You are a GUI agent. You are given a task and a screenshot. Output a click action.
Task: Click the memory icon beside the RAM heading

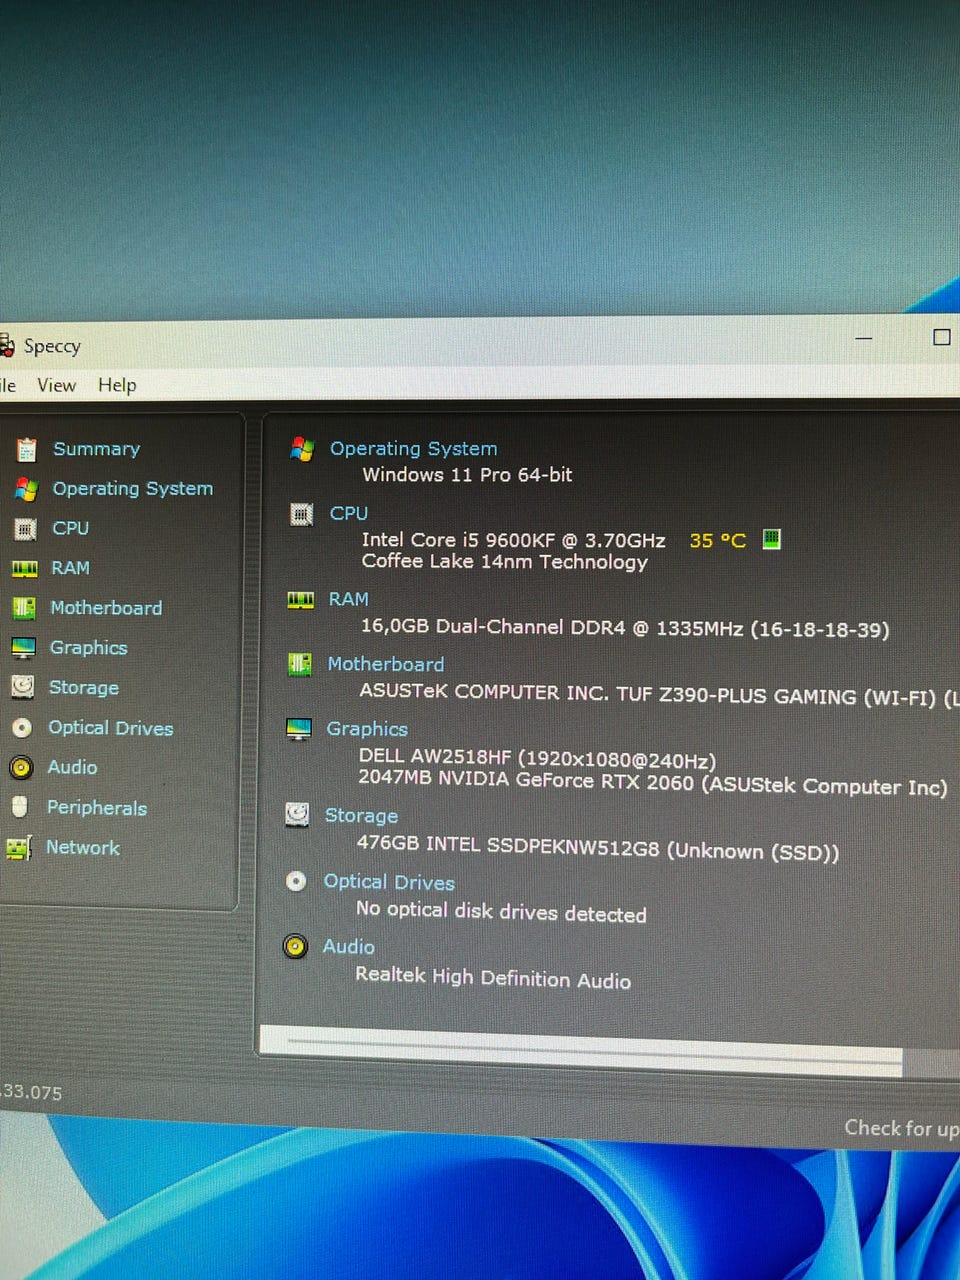[300, 599]
